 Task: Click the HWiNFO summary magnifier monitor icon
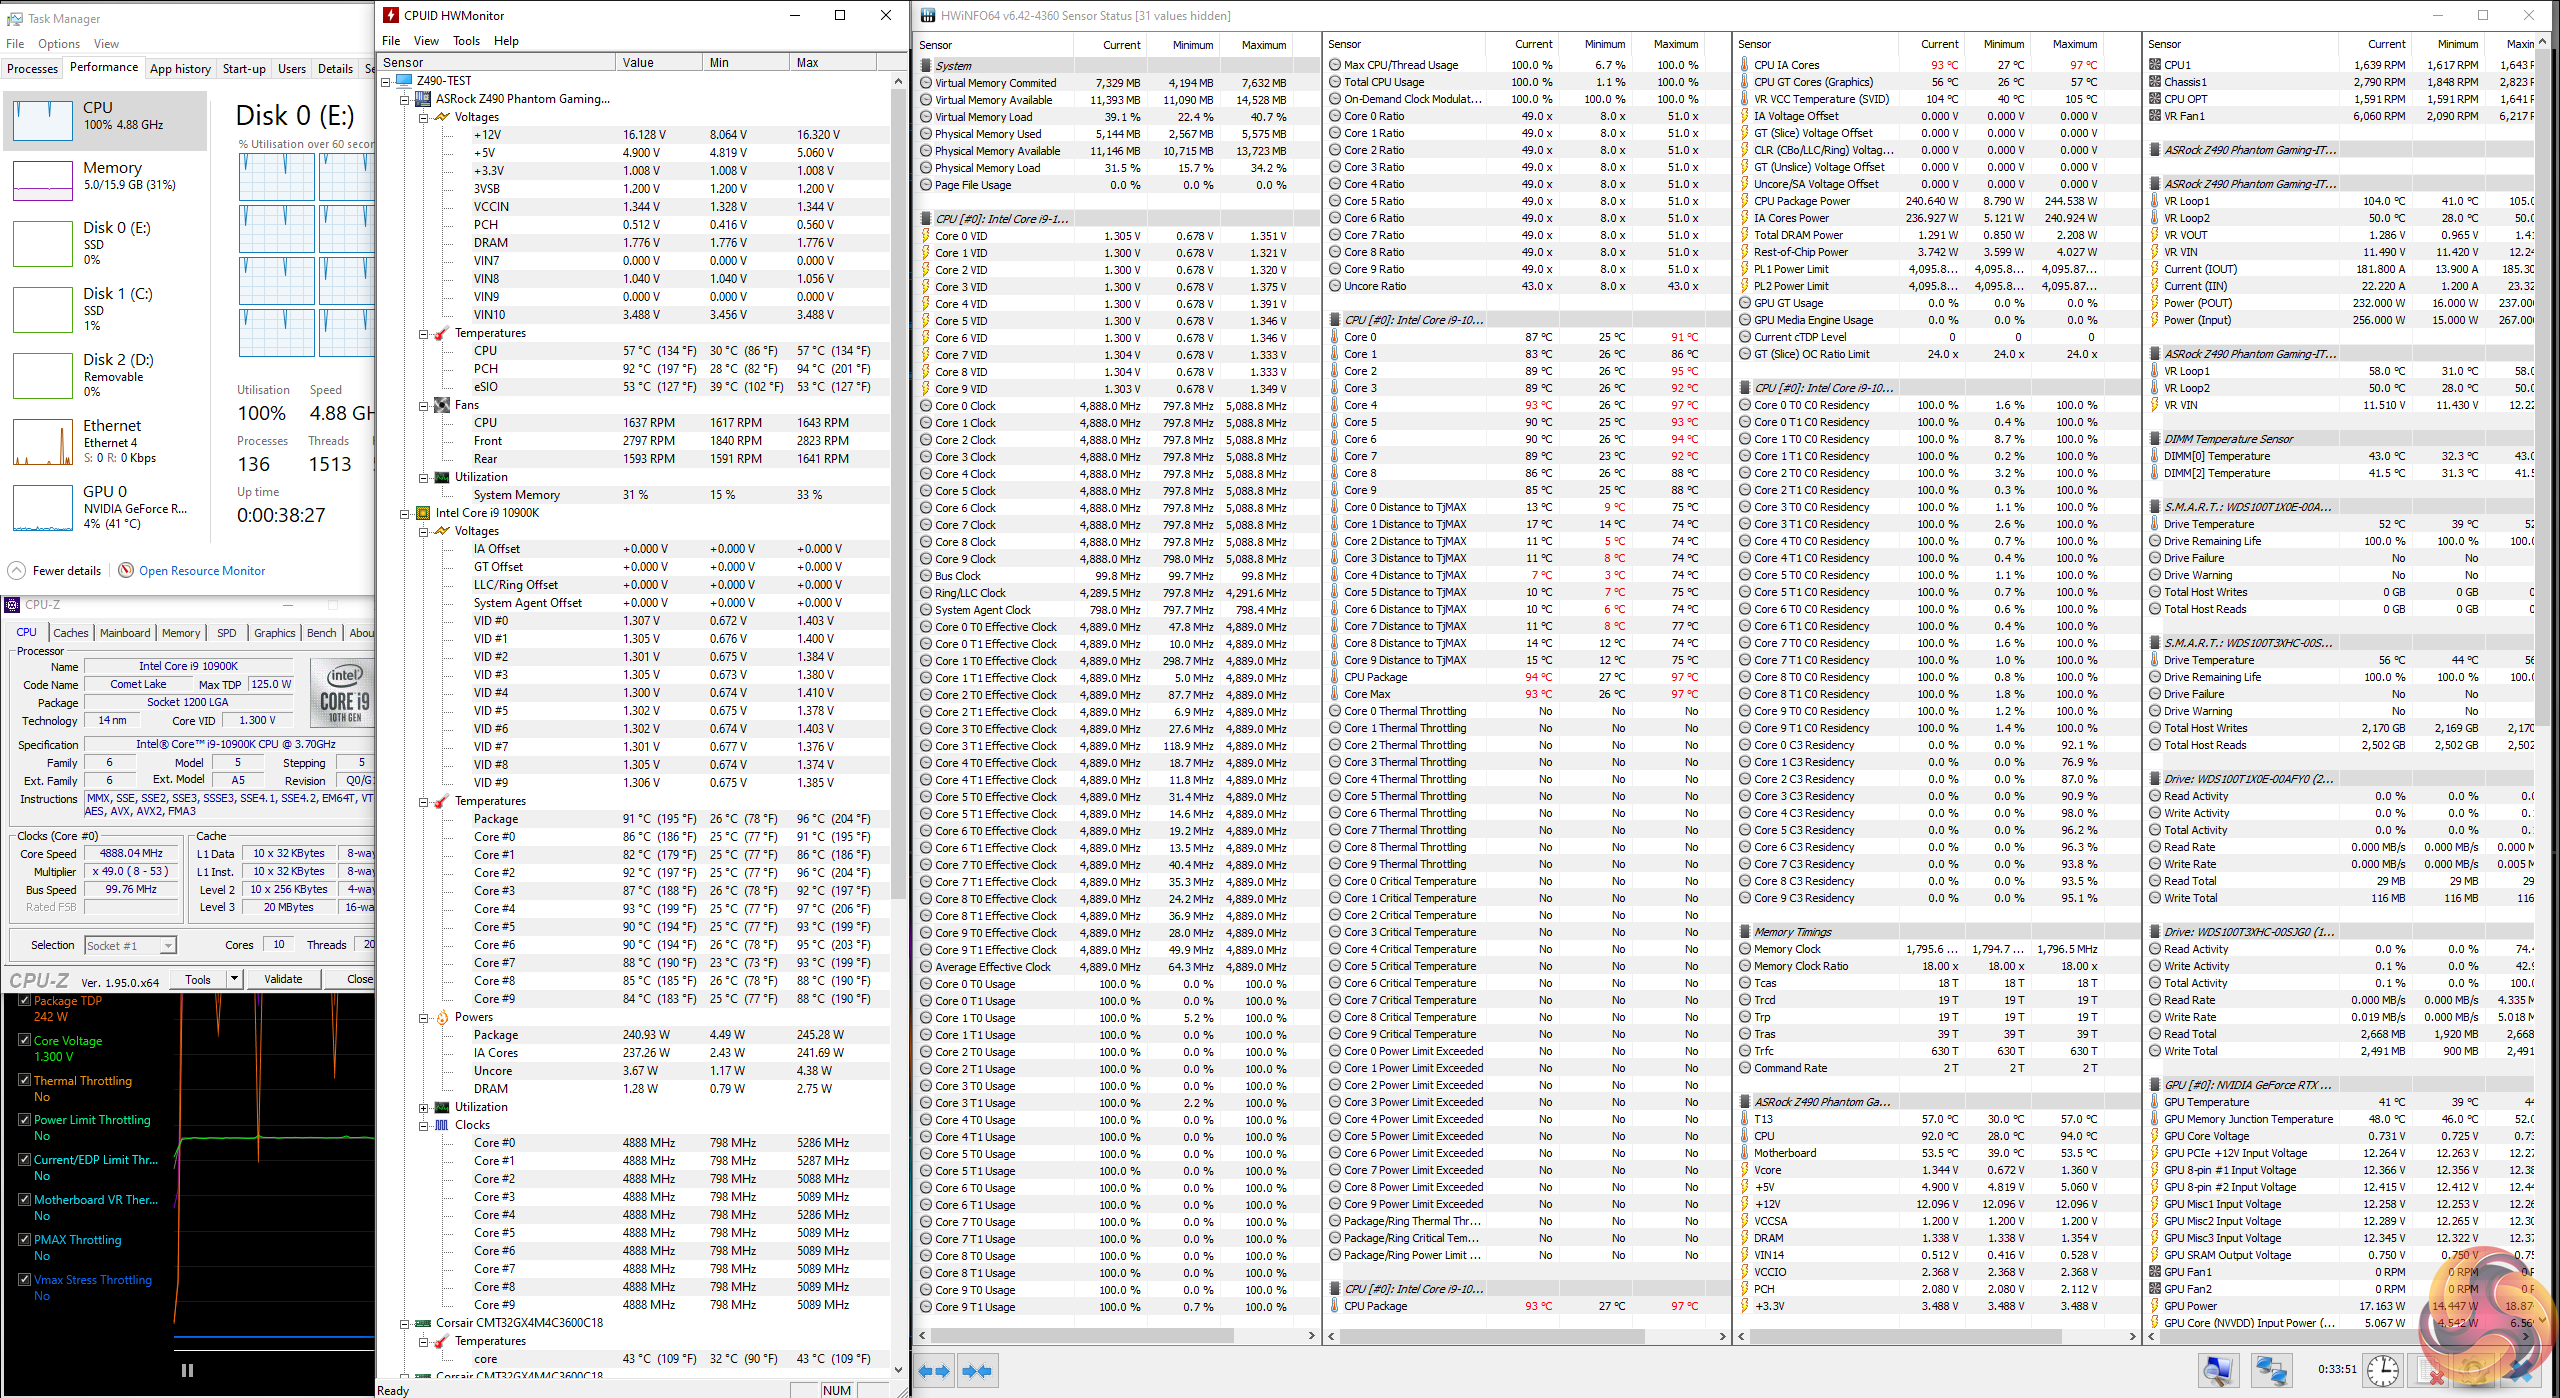(2217, 1370)
